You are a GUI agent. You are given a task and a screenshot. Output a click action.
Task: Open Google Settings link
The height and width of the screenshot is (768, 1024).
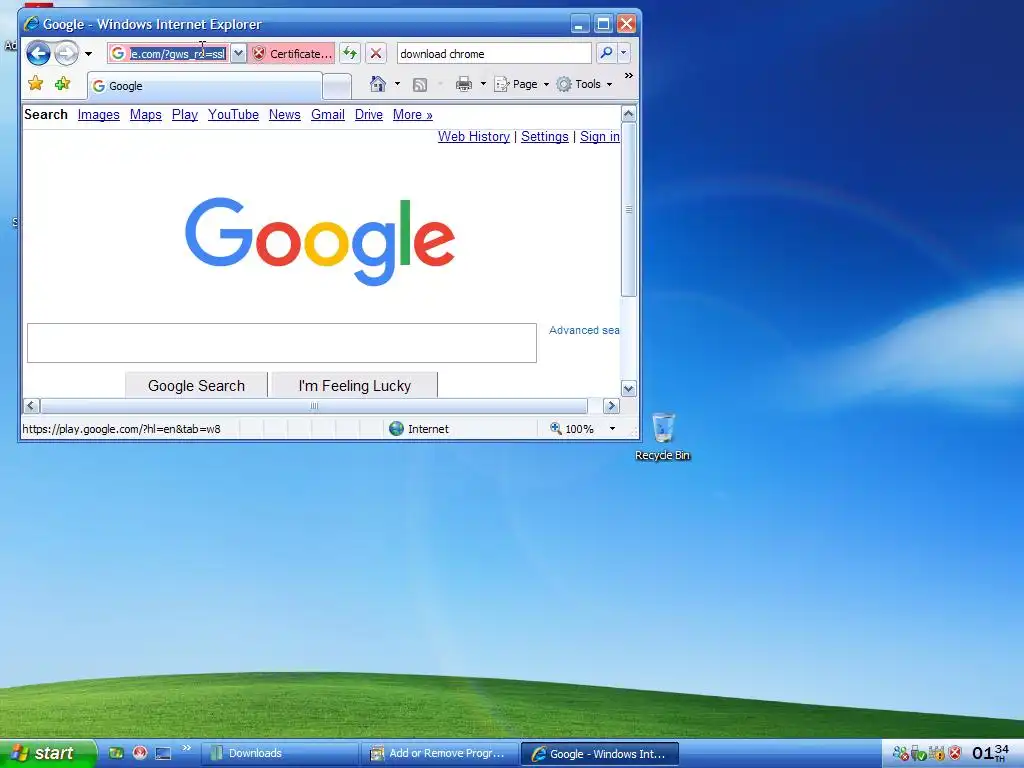pyautogui.click(x=545, y=136)
